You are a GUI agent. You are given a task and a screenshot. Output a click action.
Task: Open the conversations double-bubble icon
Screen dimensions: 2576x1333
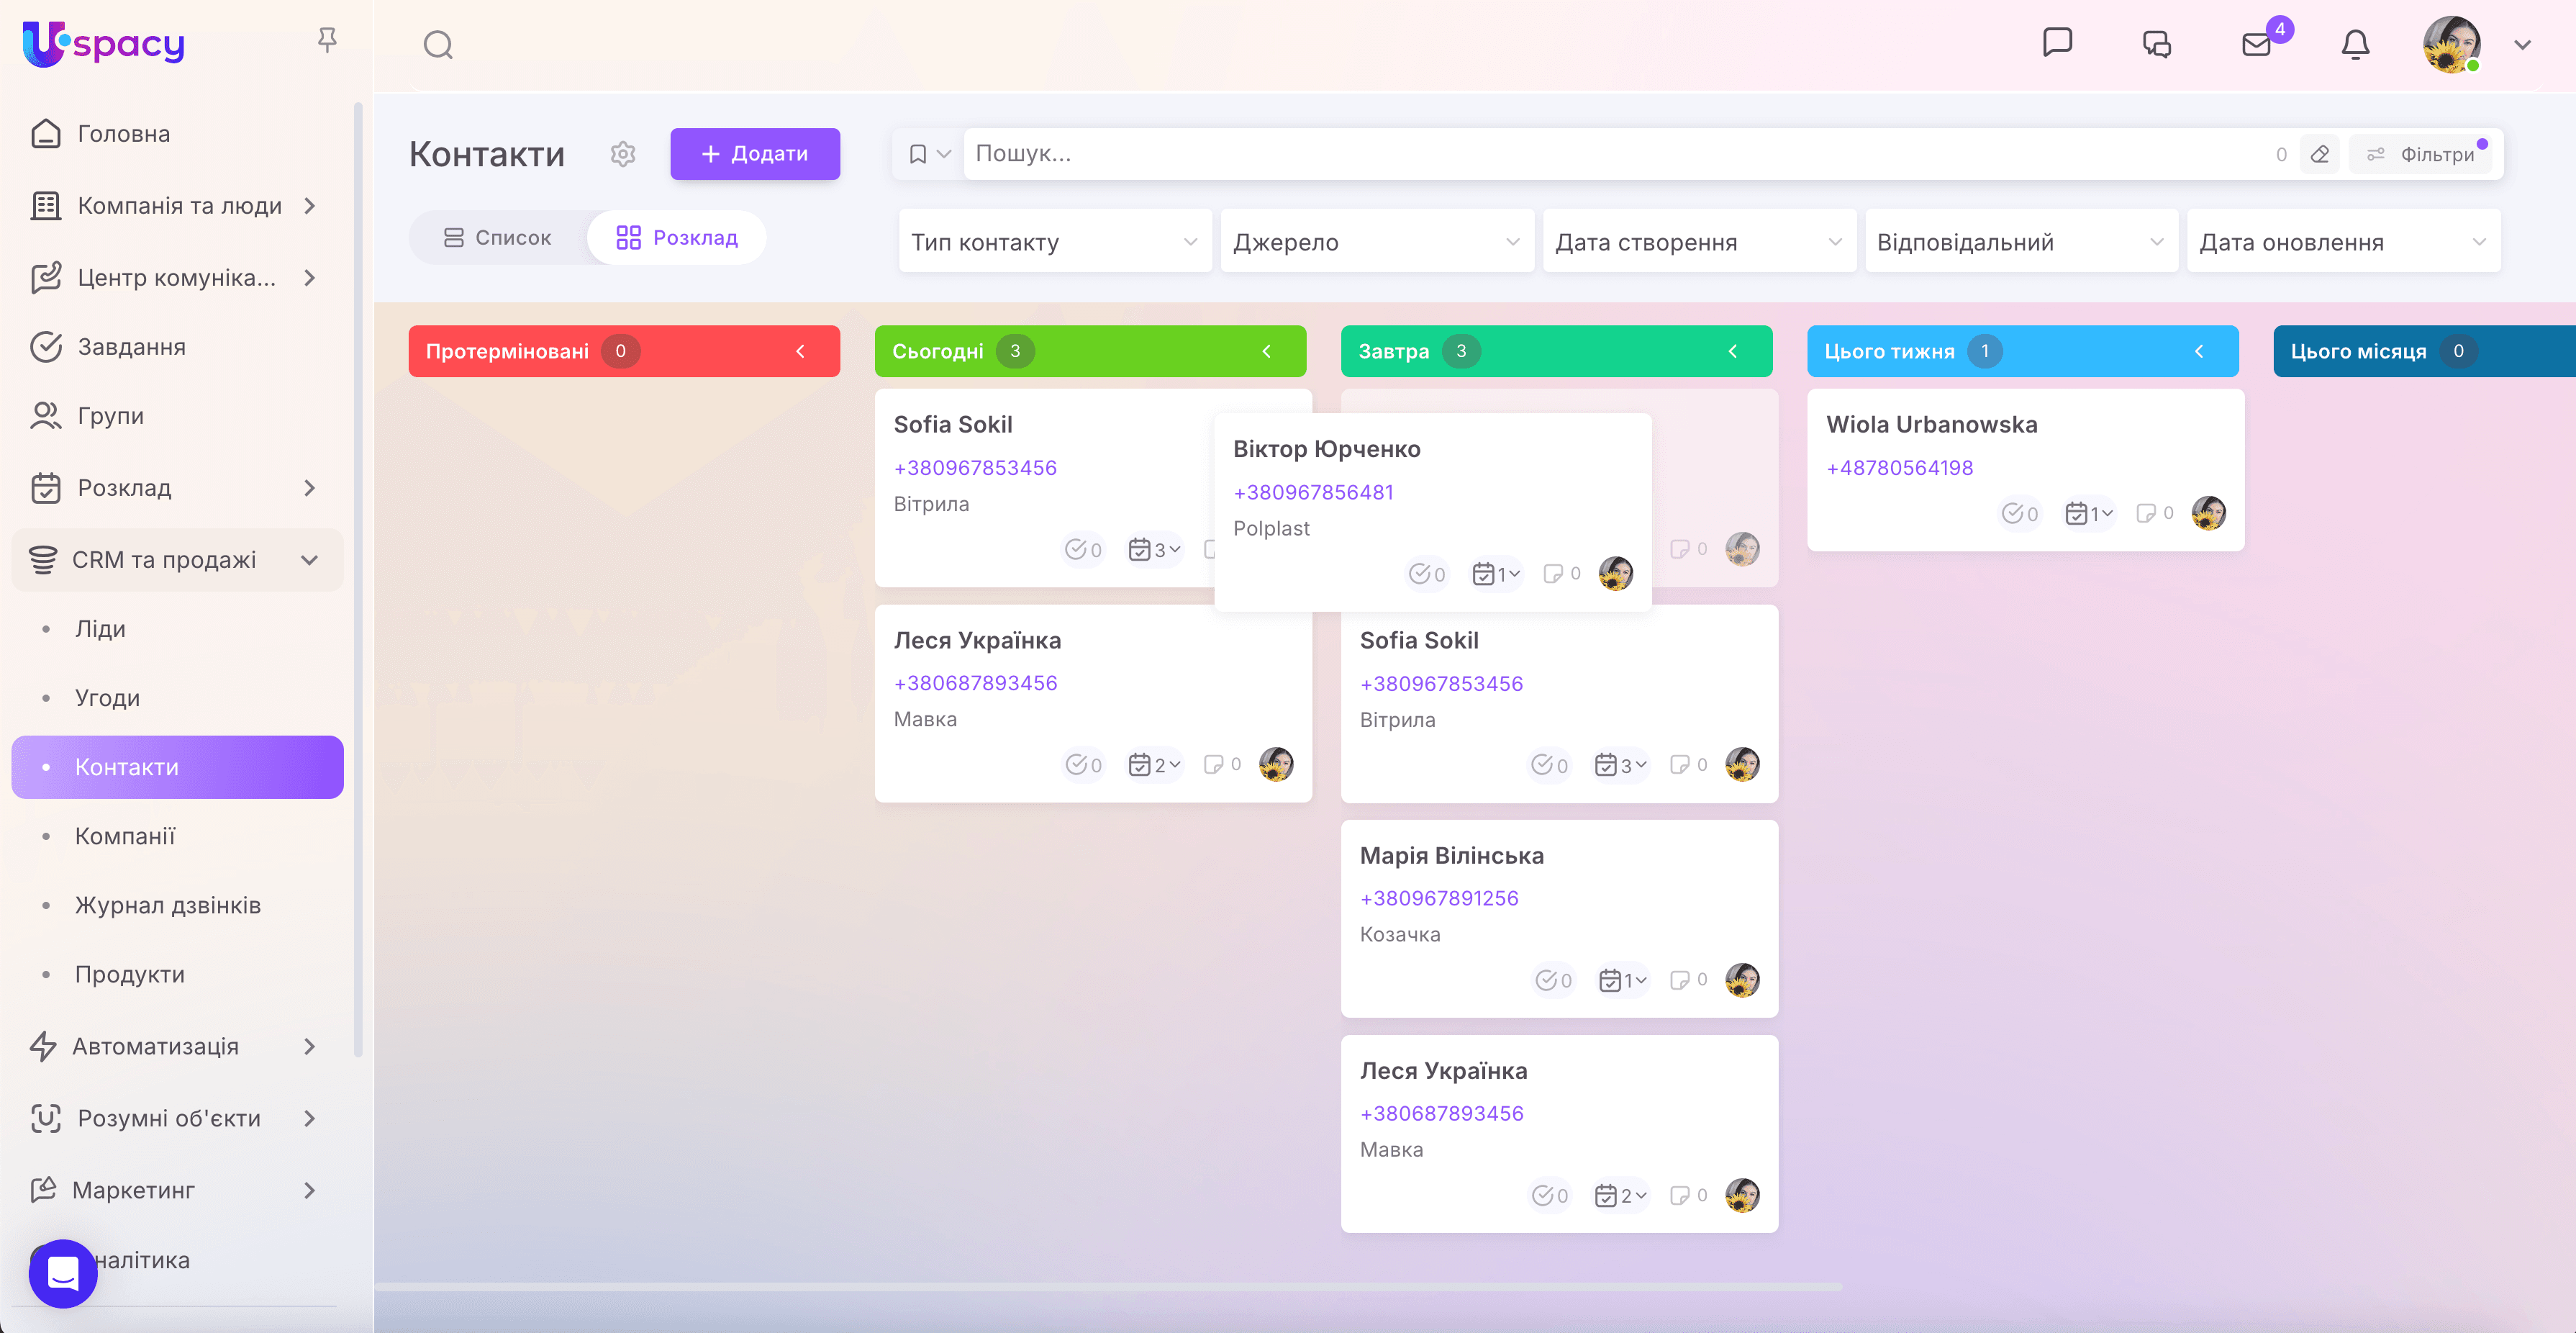(2157, 44)
